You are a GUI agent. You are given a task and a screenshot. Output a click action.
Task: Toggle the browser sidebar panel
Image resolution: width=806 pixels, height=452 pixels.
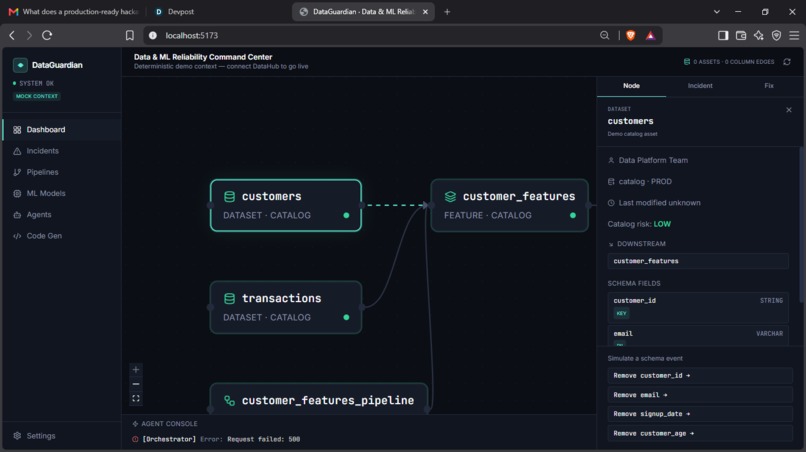[x=723, y=35]
